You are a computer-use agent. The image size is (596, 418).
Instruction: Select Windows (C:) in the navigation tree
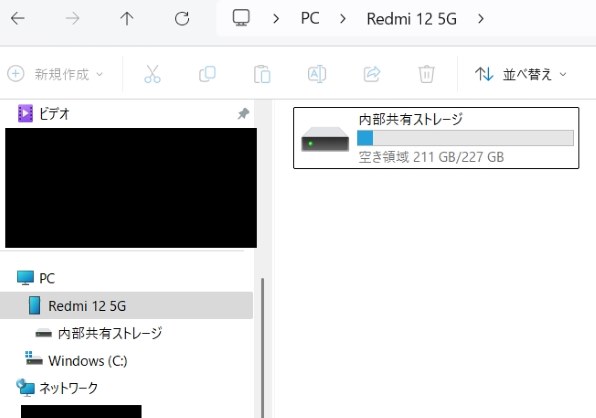pyautogui.click(x=88, y=361)
